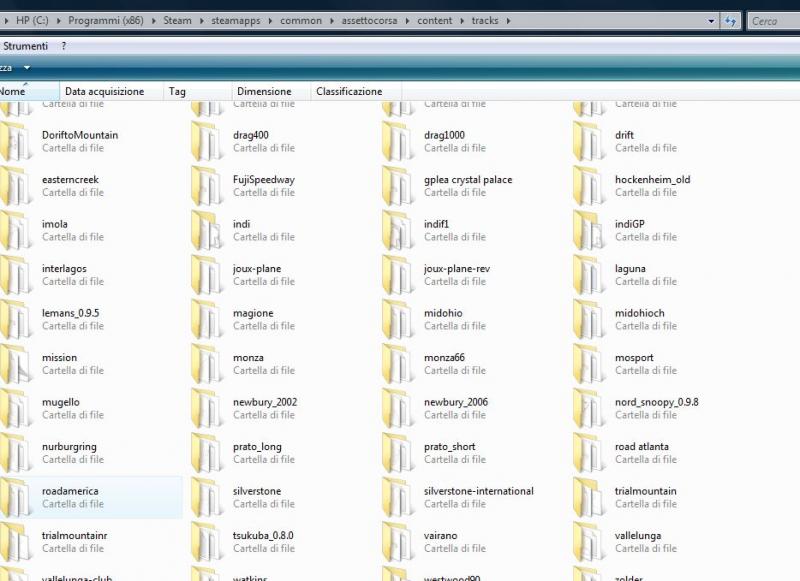The width and height of the screenshot is (800, 581).
Task: Click the monza folder icon
Action: pyautogui.click(x=207, y=364)
